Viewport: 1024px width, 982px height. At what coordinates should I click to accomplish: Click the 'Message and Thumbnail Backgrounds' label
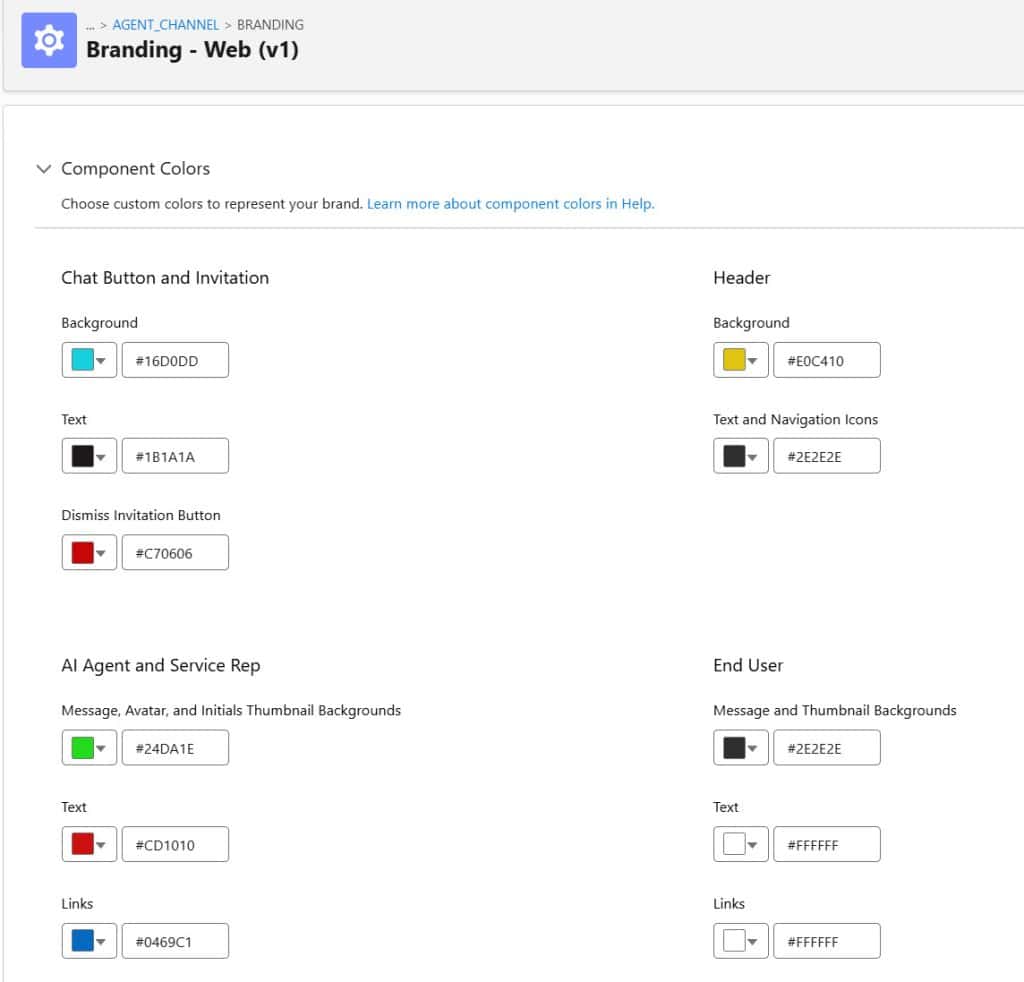835,710
